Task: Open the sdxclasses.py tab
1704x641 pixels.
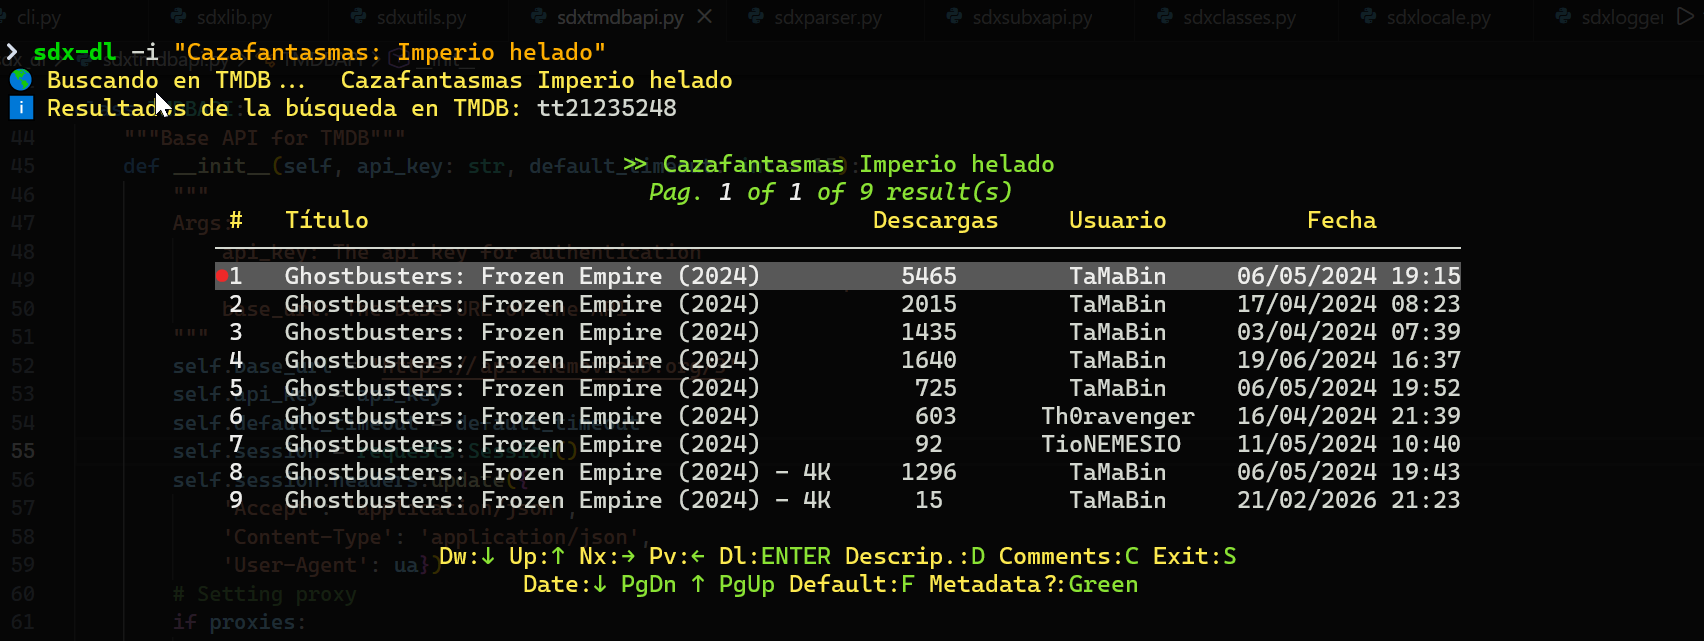Action: [x=1227, y=17]
